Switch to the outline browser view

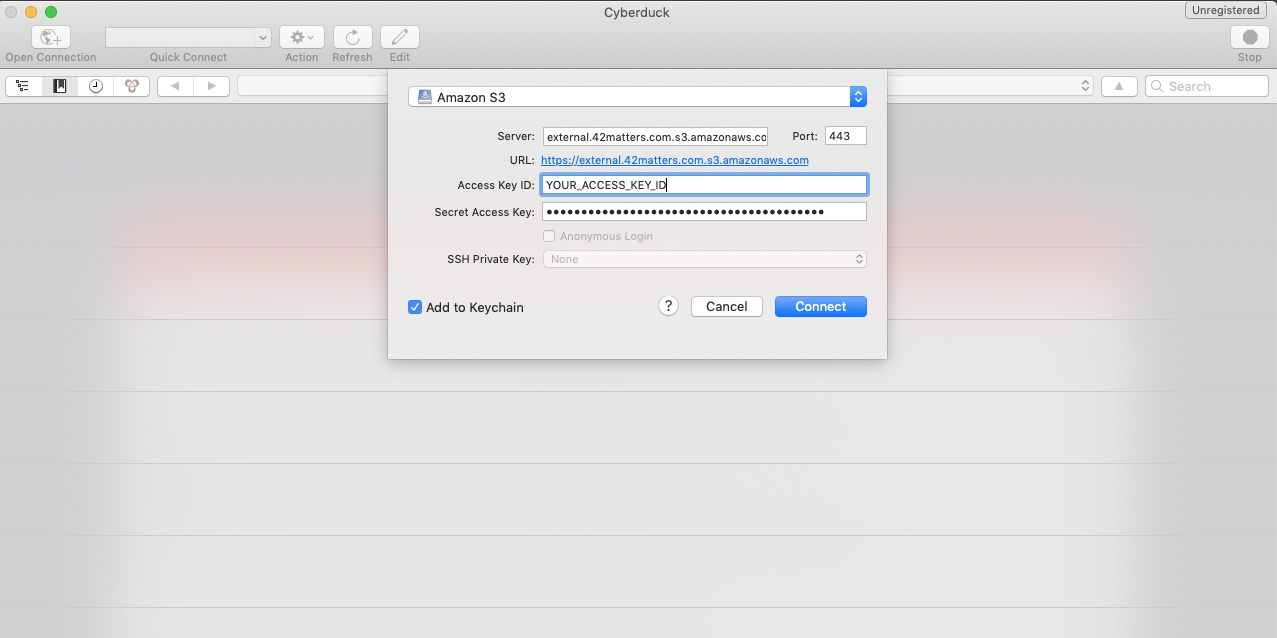(x=24, y=86)
